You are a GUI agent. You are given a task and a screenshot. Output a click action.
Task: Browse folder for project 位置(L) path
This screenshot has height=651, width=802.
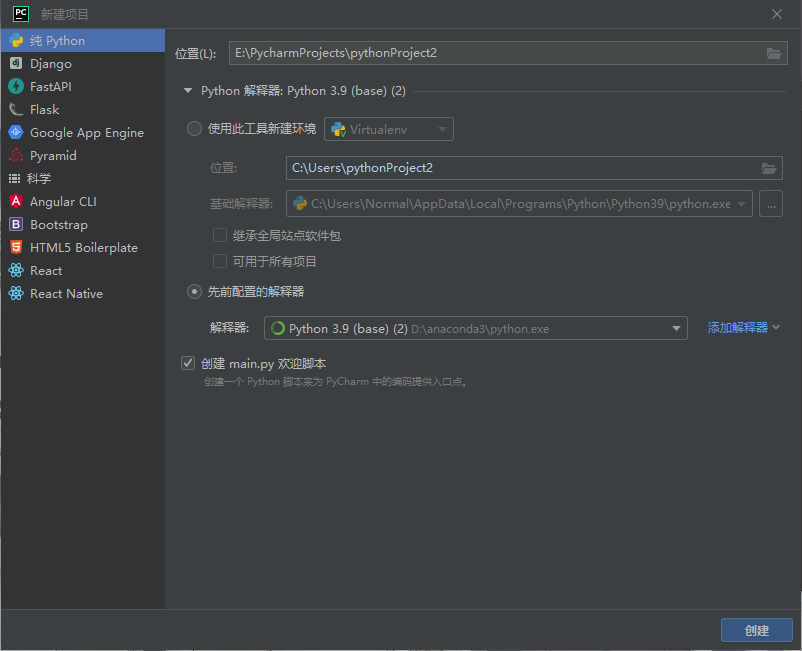pyautogui.click(x=773, y=53)
